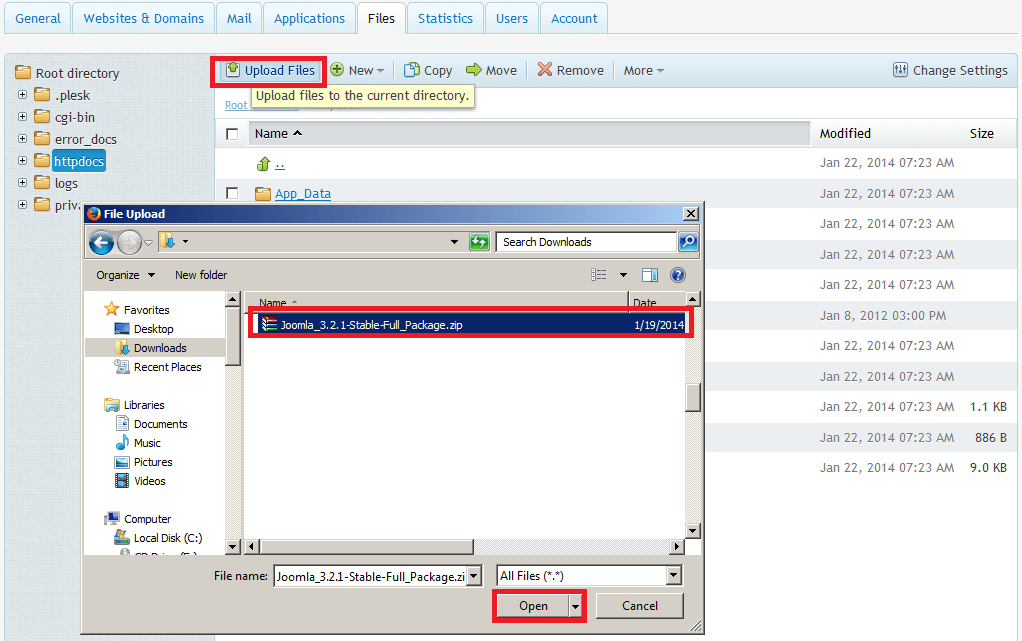Toggle the select-all checkbox beside Name header
This screenshot has height=641, width=1022.
[x=232, y=134]
